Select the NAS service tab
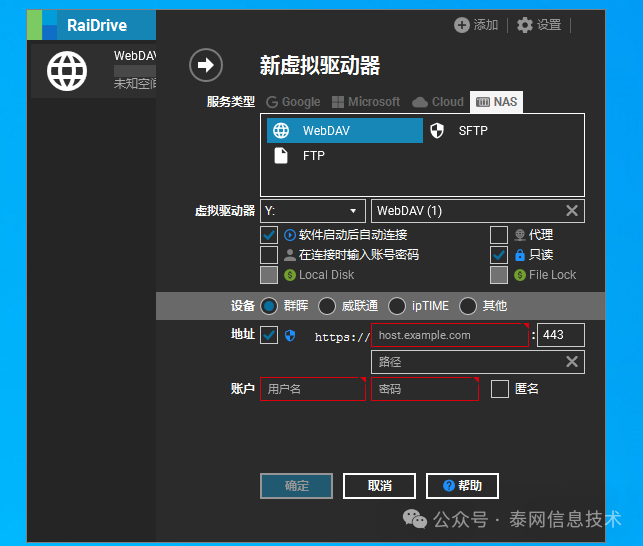 click(x=496, y=102)
